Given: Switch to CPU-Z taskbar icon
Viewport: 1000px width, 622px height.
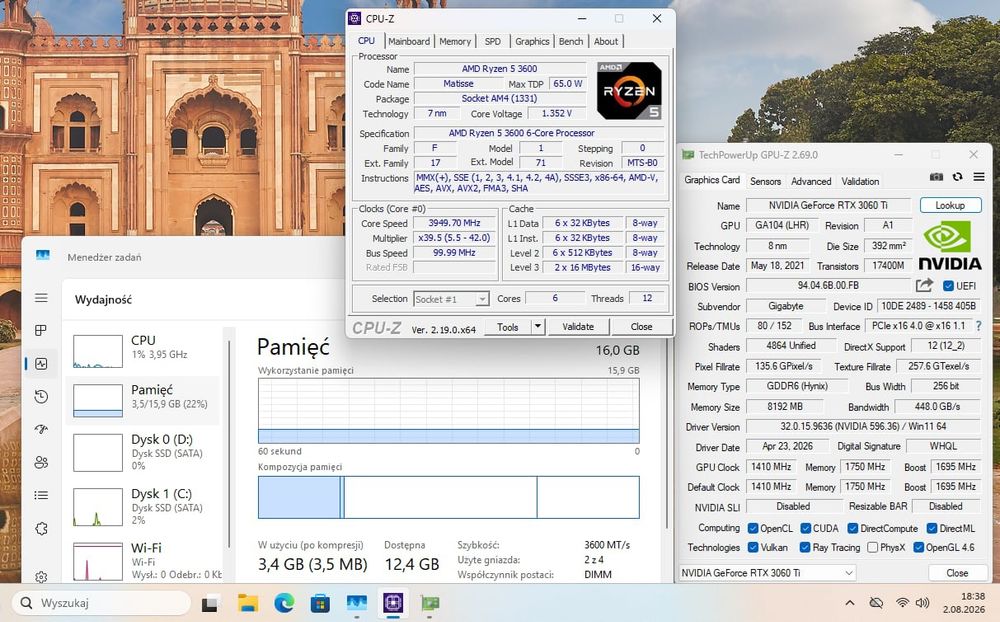Looking at the screenshot, I should [393, 603].
